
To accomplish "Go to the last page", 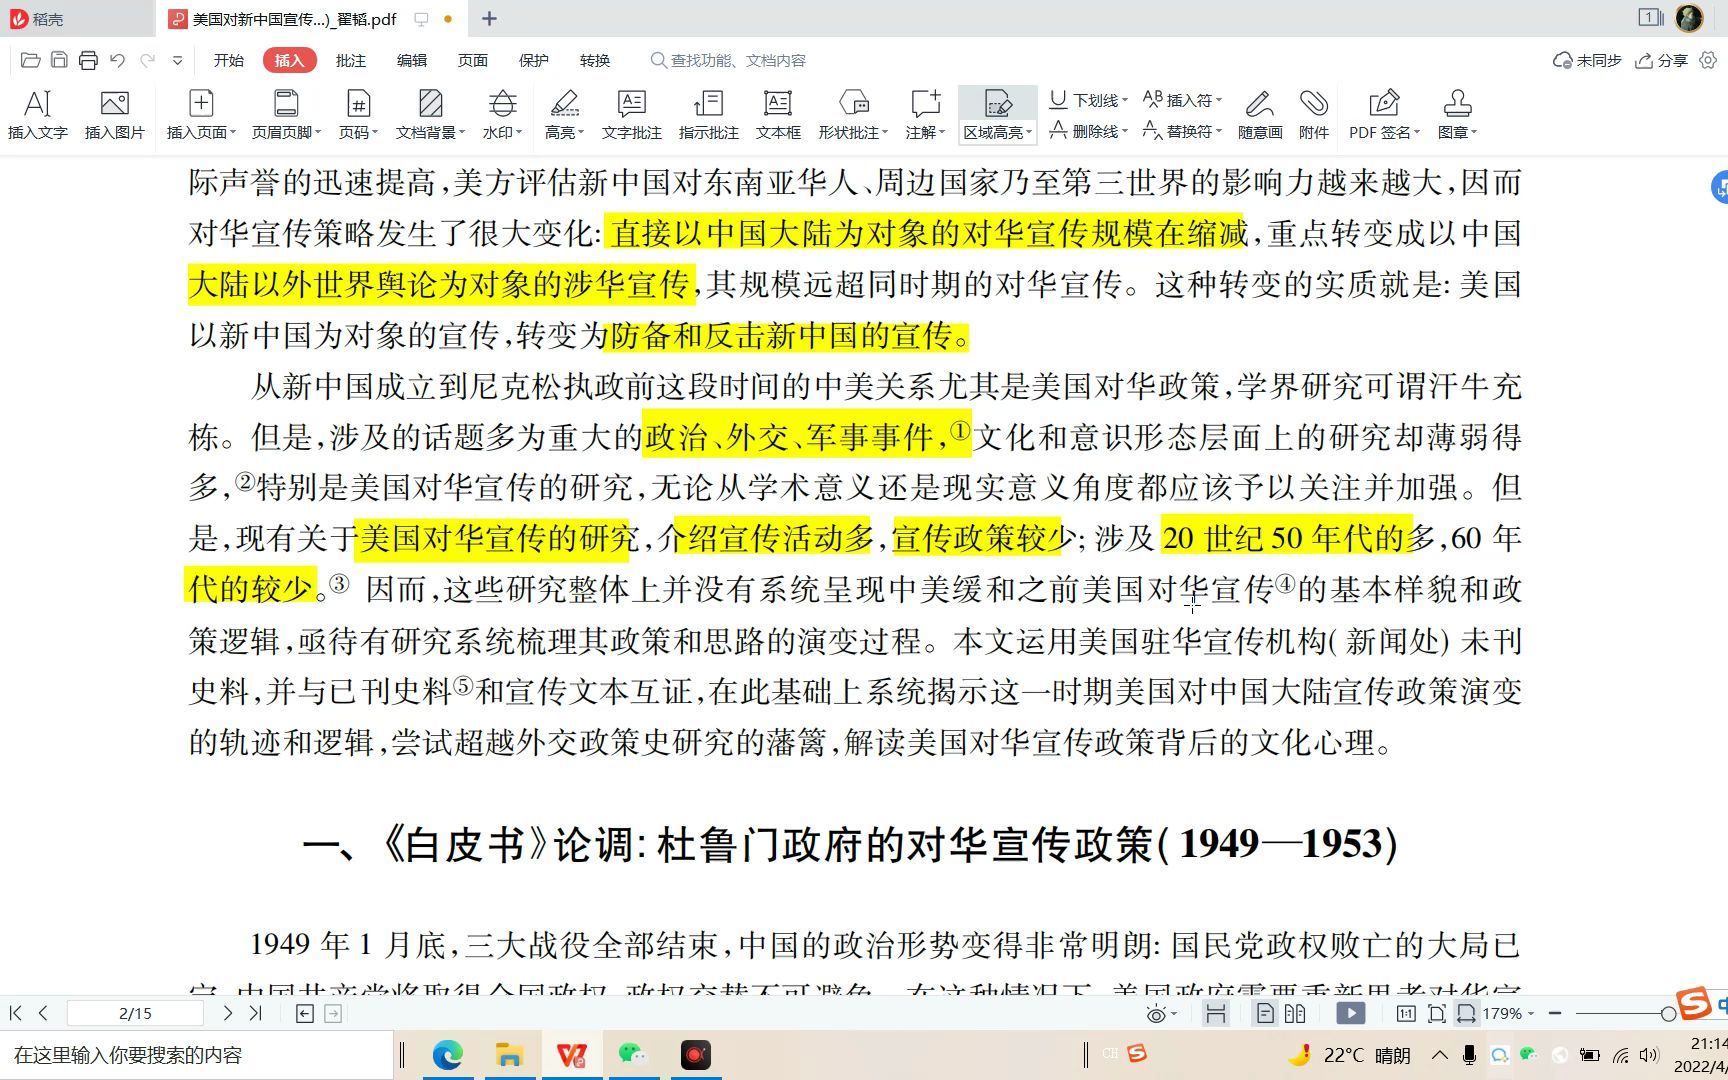I will click(x=255, y=1013).
